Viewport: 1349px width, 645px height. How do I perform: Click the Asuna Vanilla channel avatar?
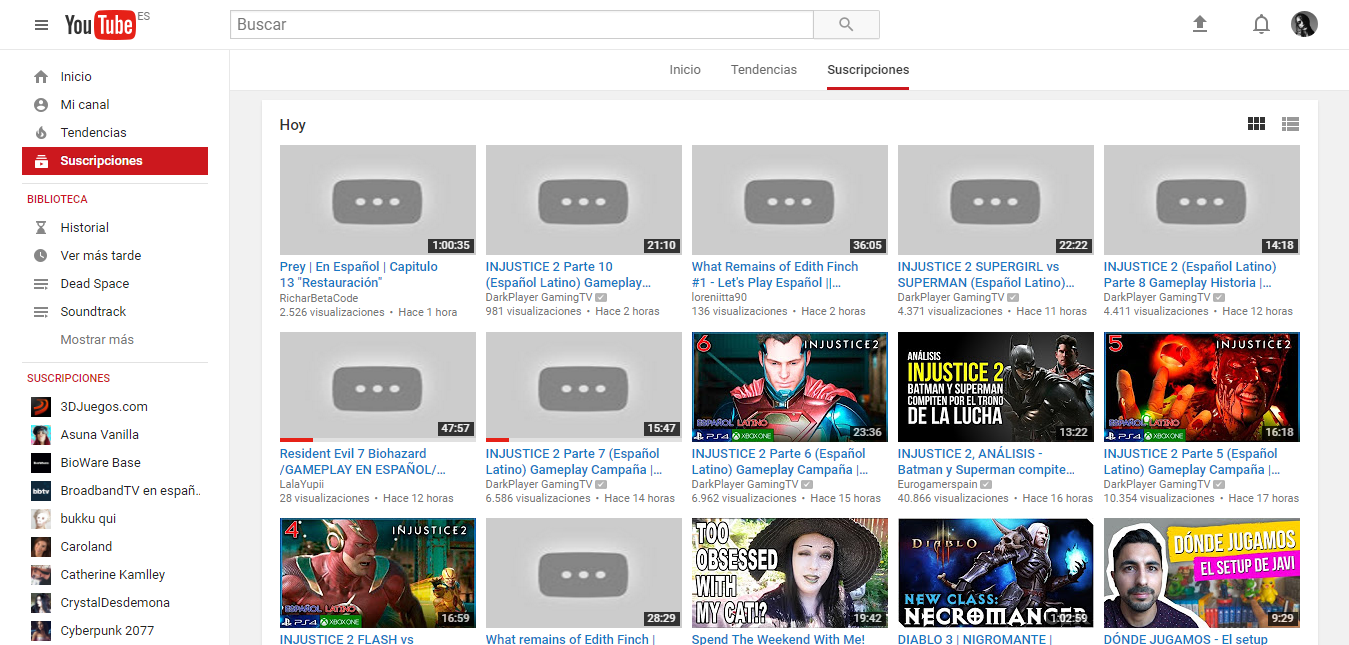41,435
